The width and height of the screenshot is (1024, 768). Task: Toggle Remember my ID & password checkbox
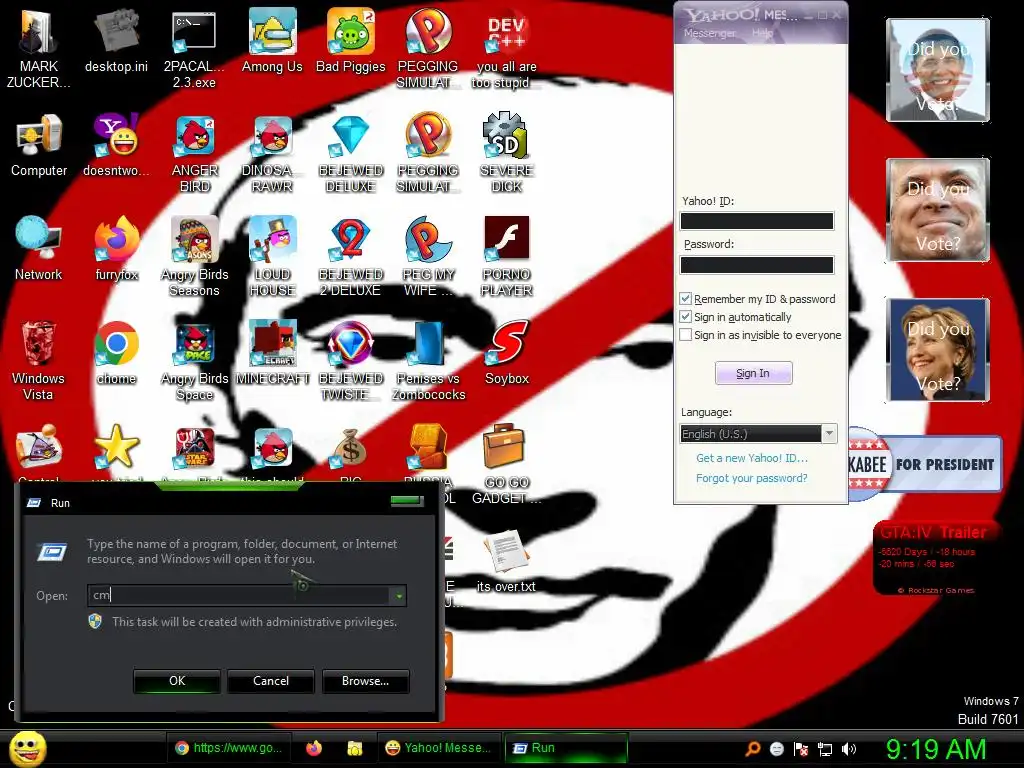685,298
